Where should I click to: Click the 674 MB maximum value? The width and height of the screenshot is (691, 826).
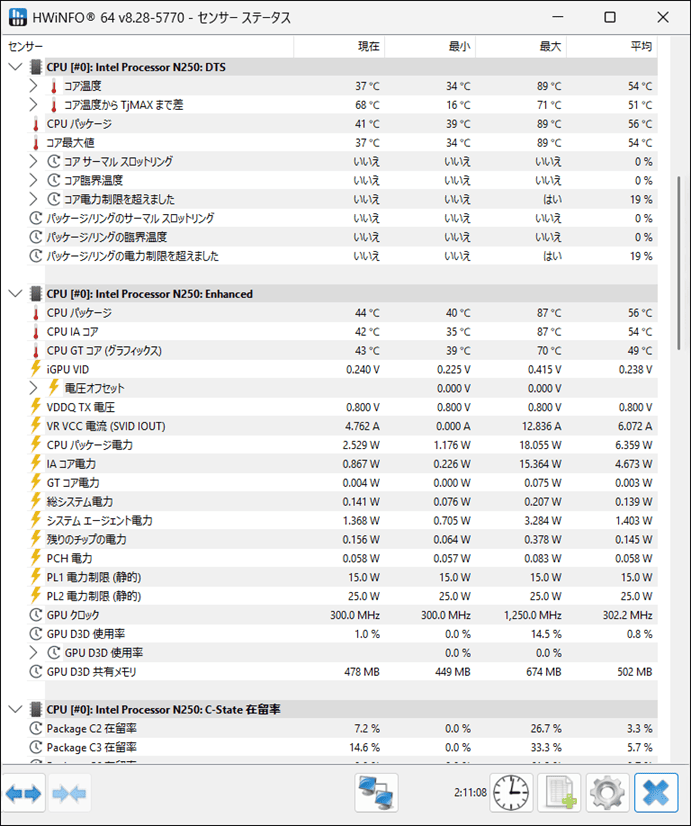(543, 672)
